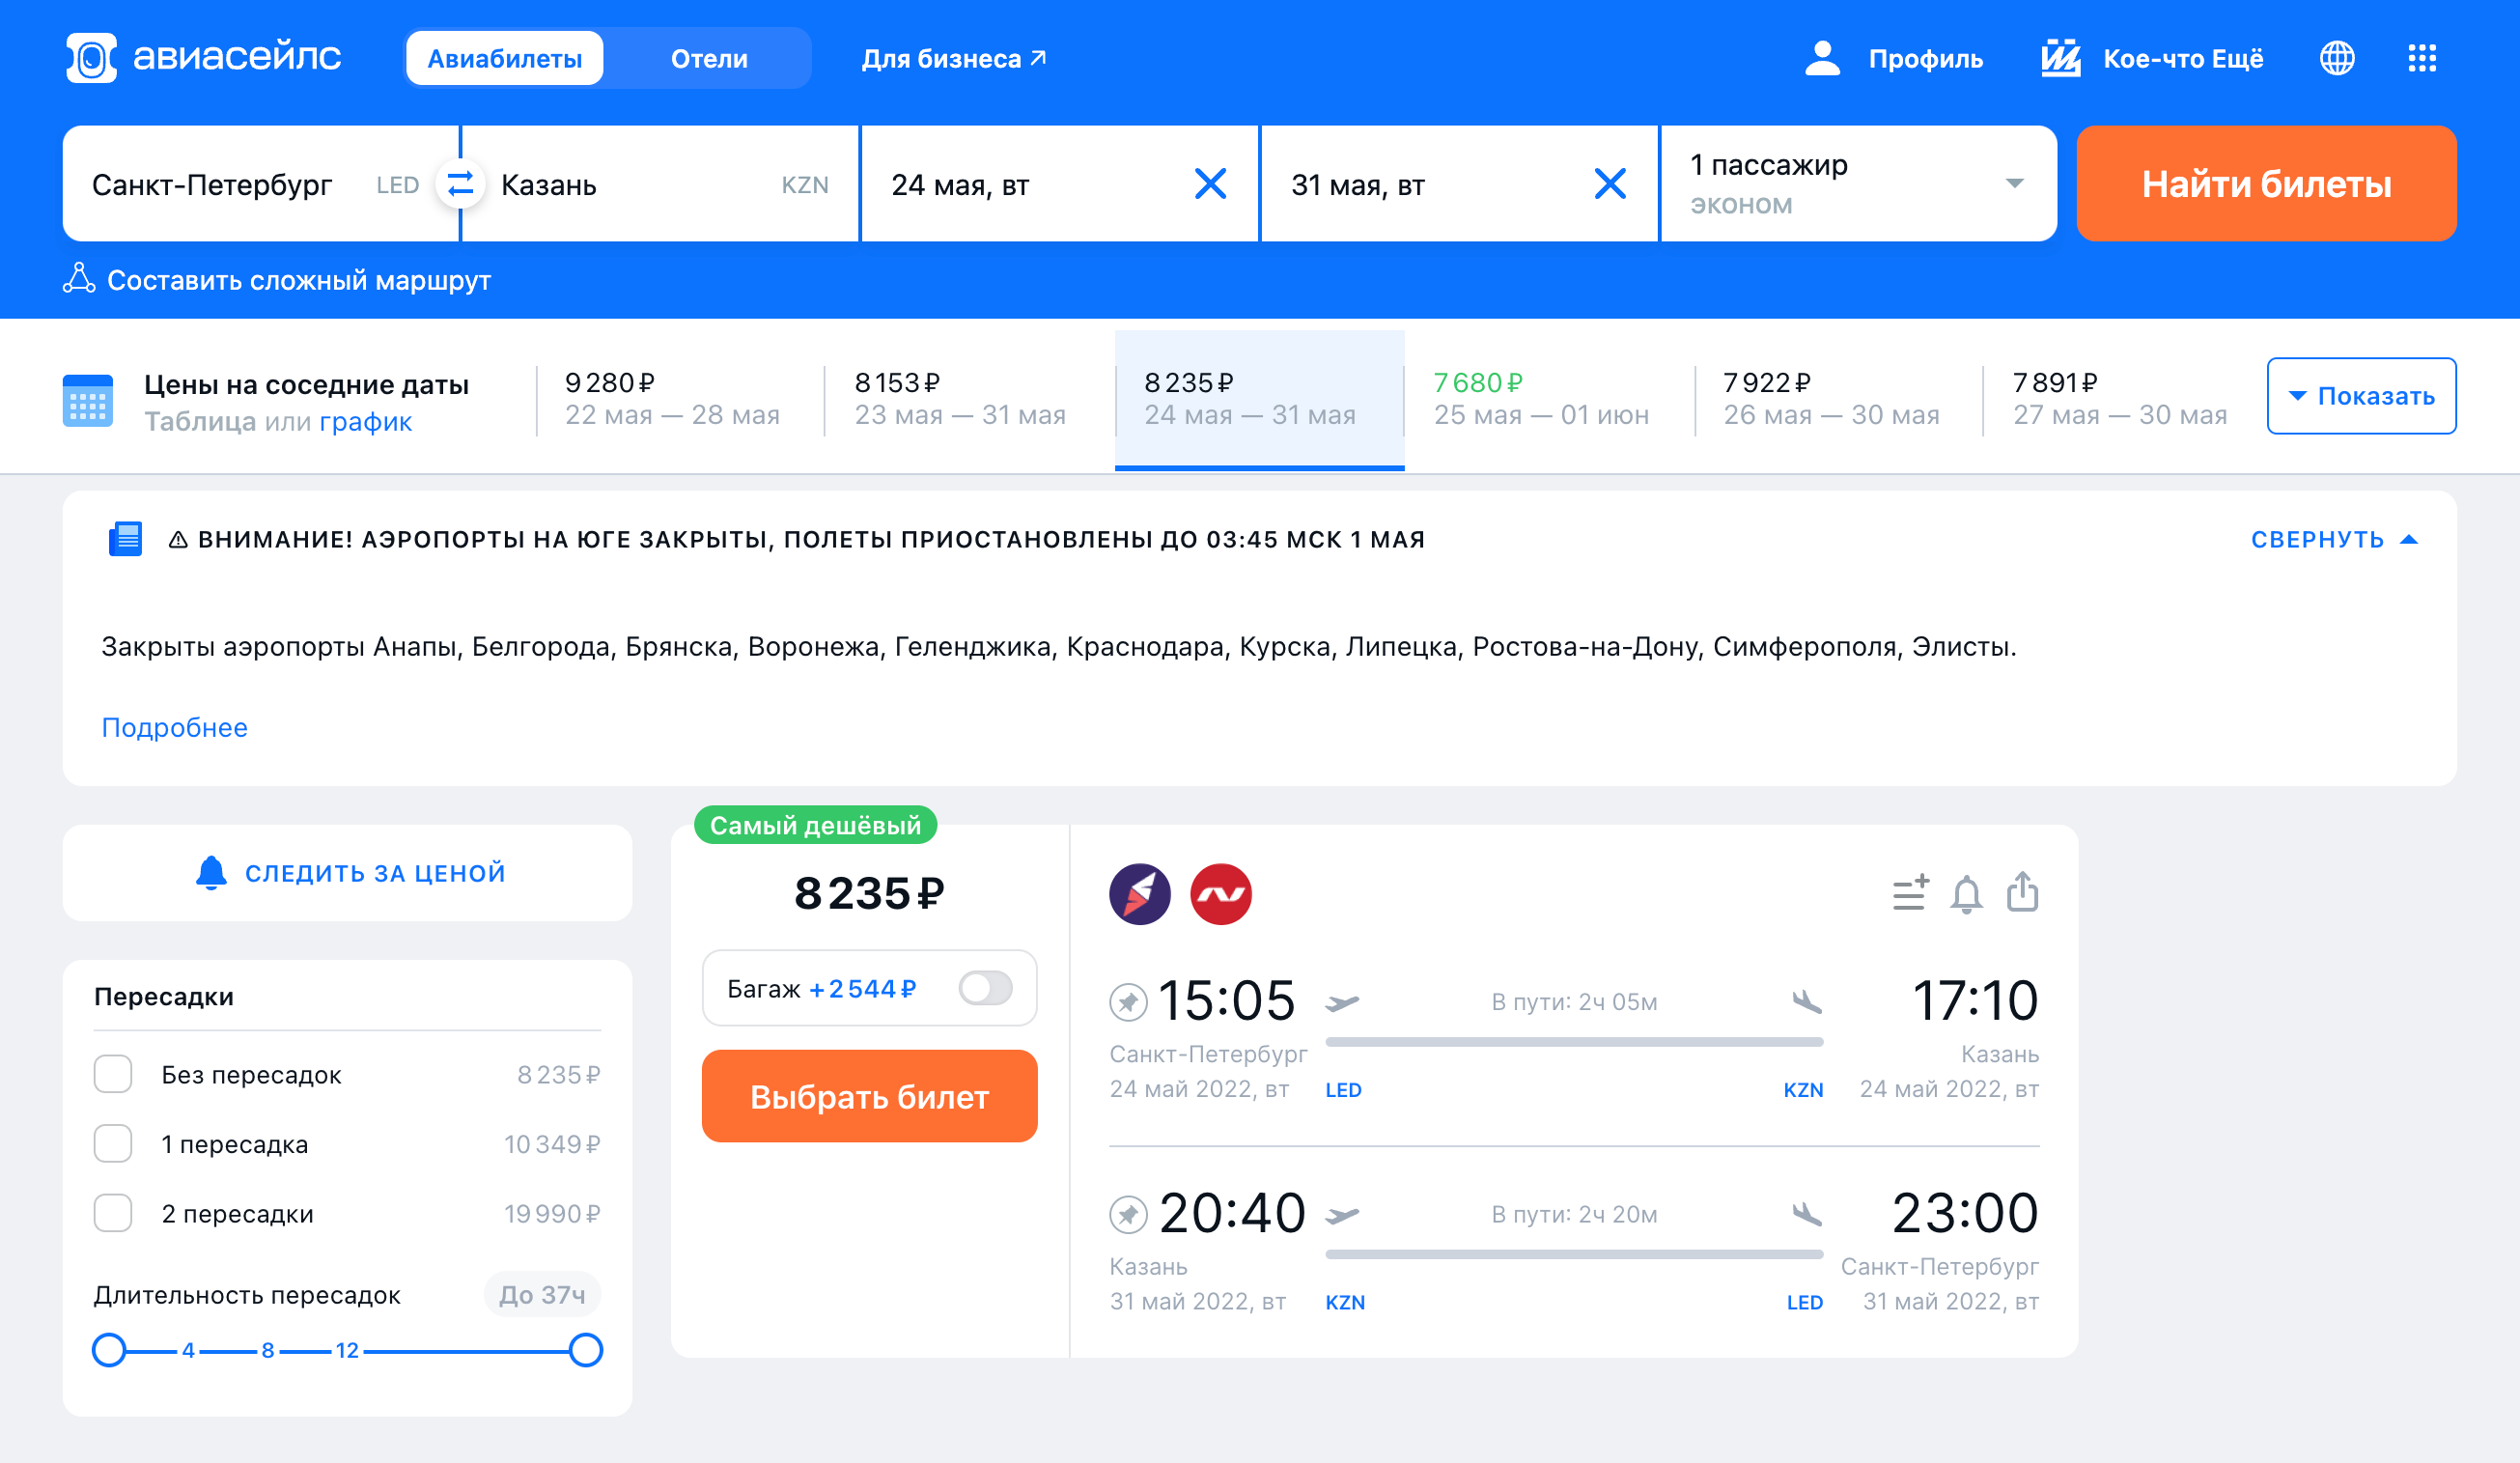This screenshot has width=2520, height=1463.
Task: Check the 2 пересадки filter
Action: click(x=113, y=1213)
